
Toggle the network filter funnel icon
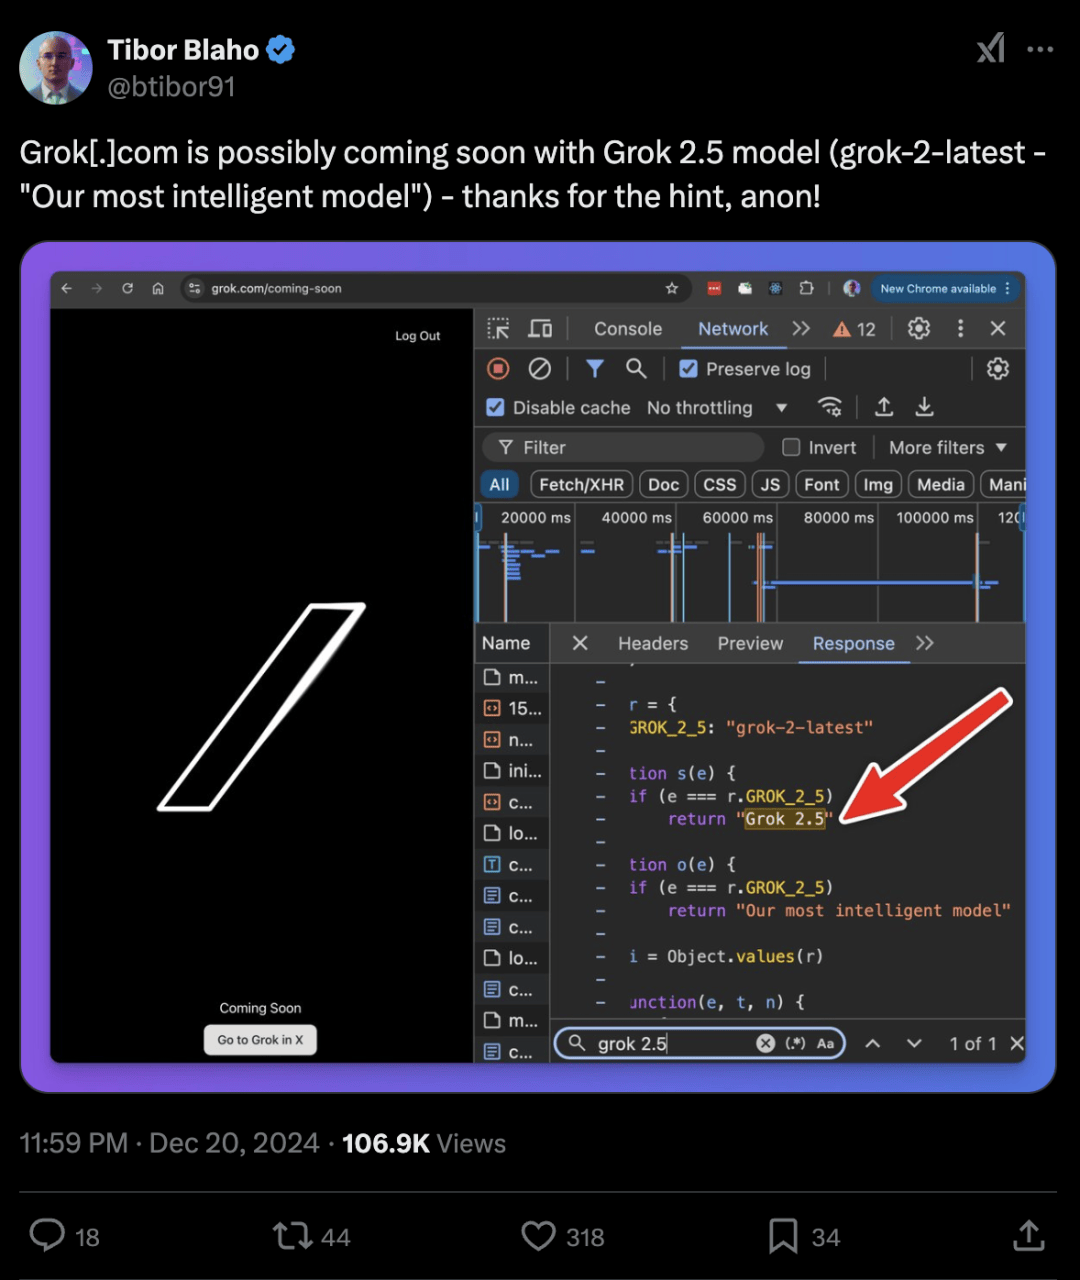coord(594,369)
